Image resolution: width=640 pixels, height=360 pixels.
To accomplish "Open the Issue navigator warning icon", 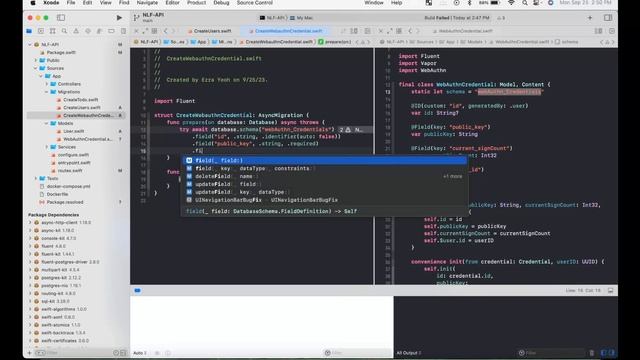I will (76, 31).
